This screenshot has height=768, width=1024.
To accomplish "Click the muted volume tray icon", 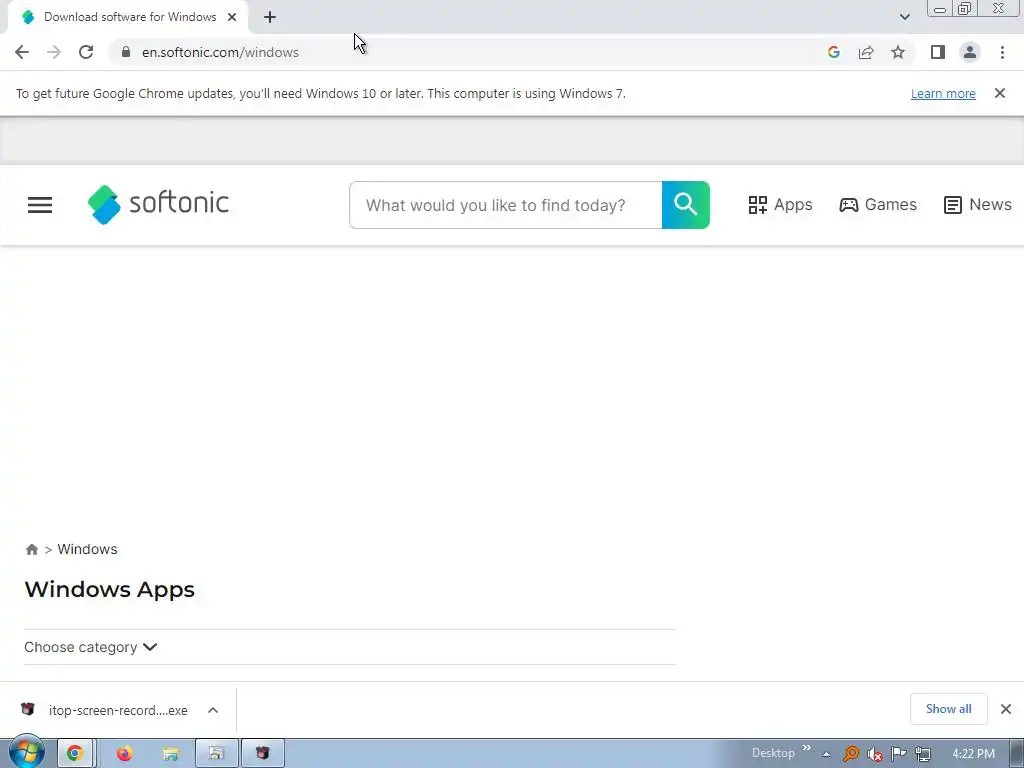I will (874, 754).
